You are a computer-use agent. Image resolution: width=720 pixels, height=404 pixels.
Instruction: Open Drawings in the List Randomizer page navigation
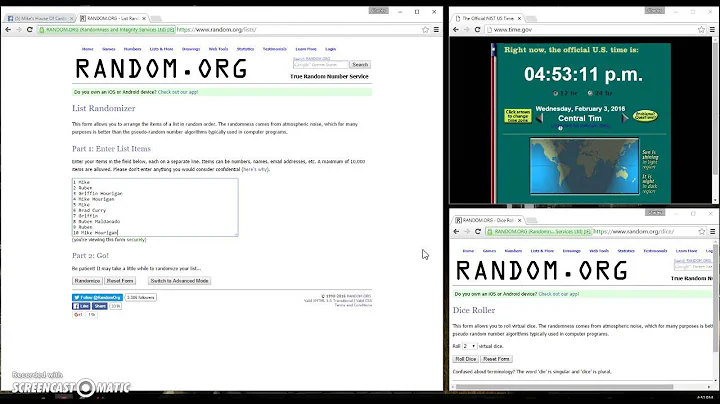coord(191,49)
